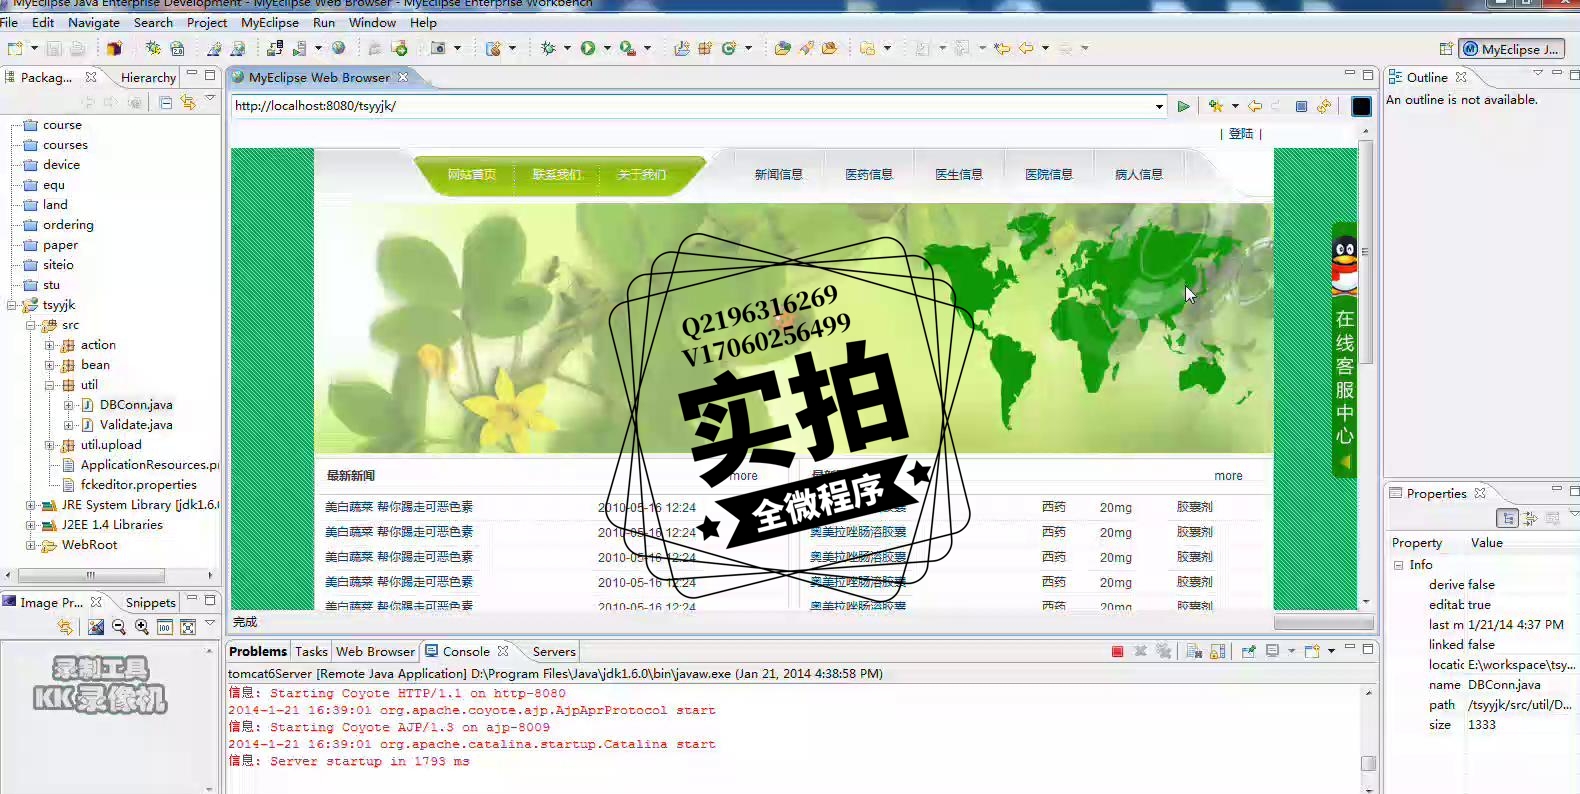The height and width of the screenshot is (794, 1580).
Task: Expand the WebRoot folder node
Action: click(31, 545)
